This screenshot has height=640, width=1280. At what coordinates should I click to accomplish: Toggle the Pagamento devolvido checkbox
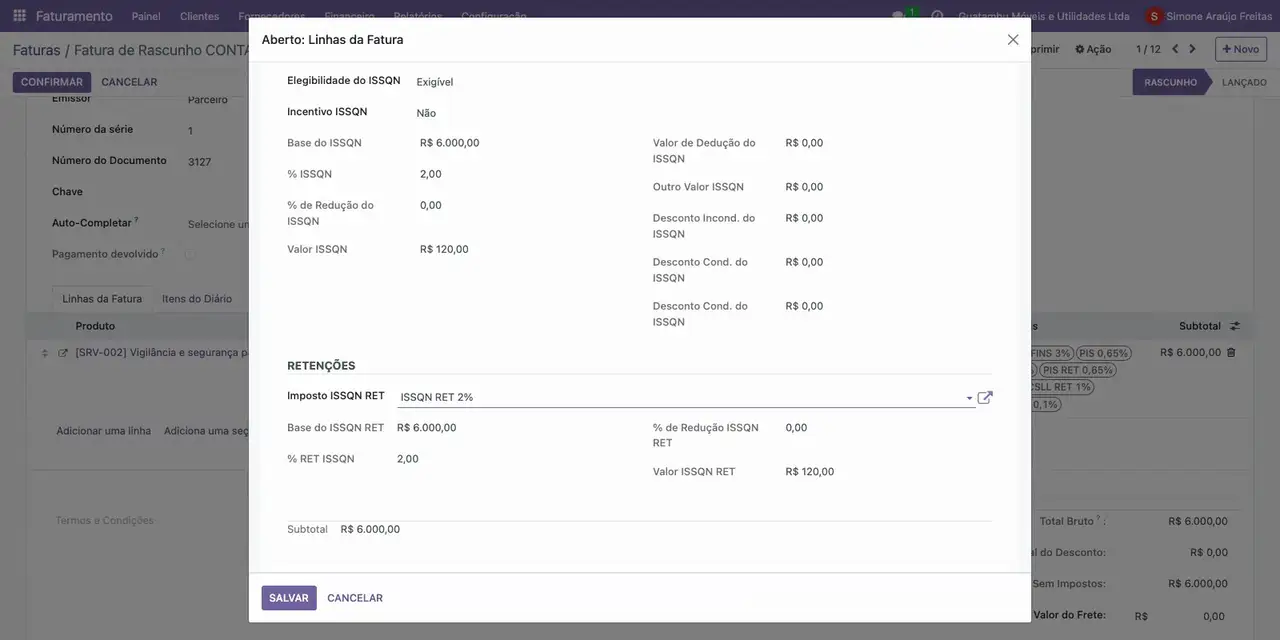[190, 254]
